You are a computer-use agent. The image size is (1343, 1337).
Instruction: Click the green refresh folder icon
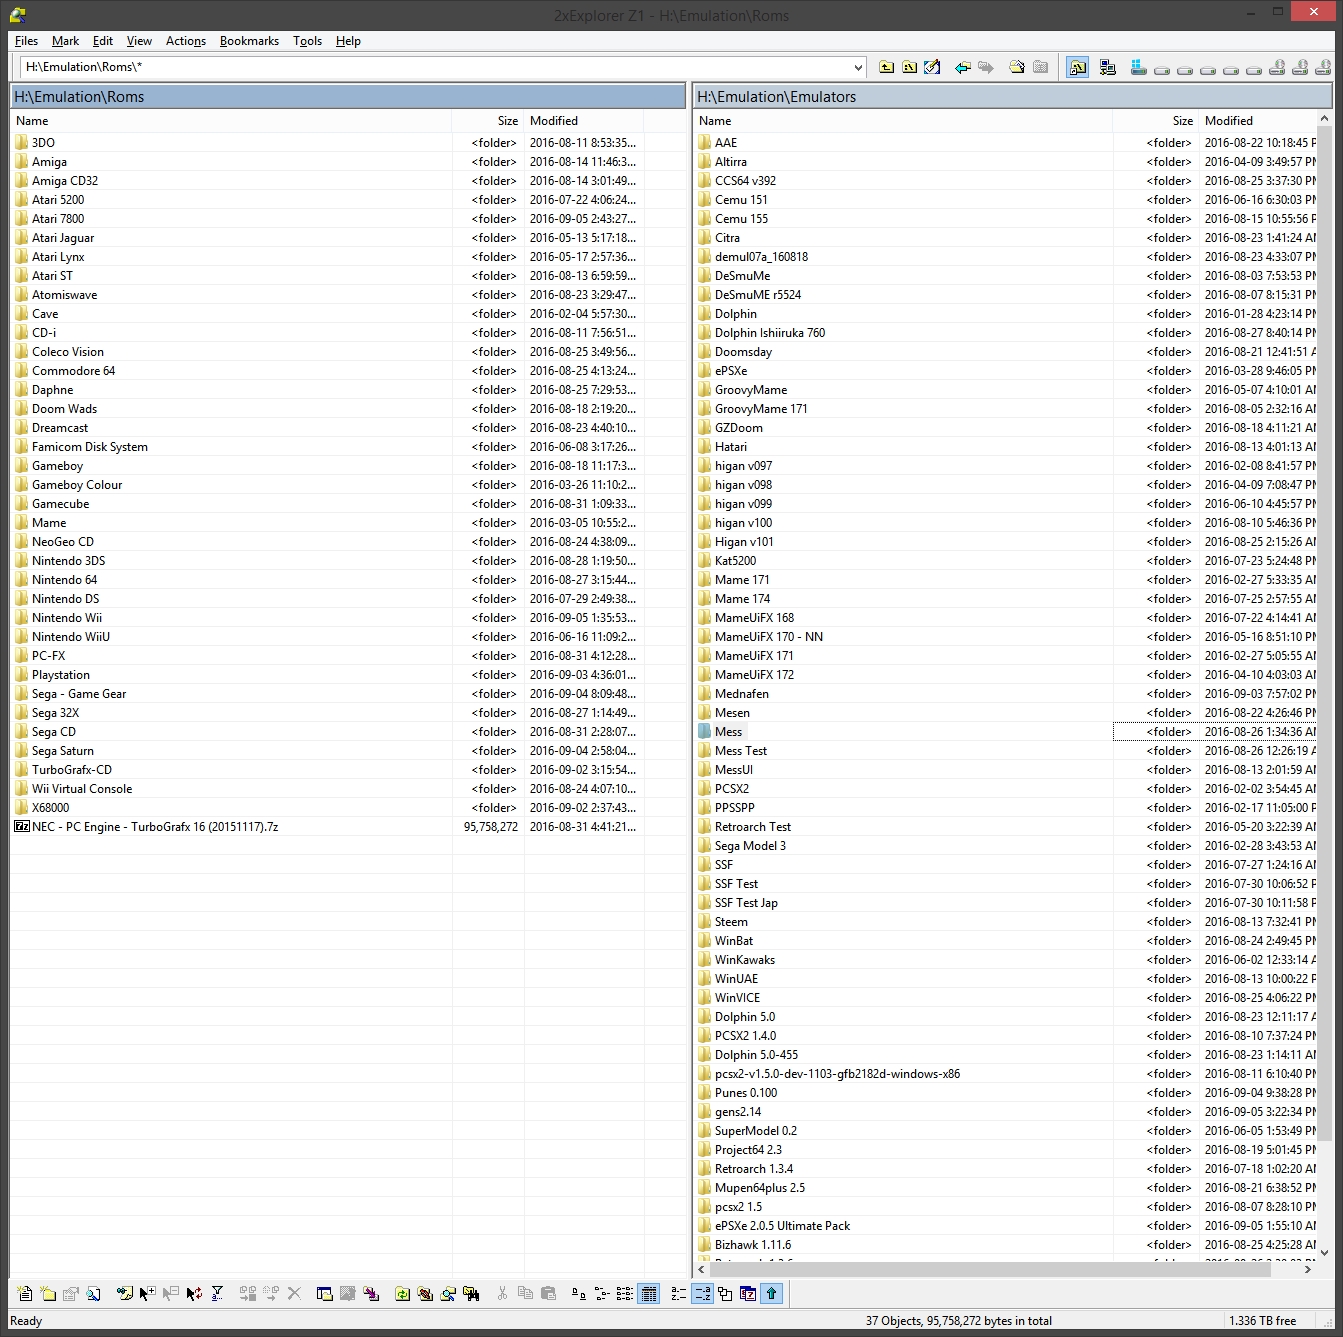(x=402, y=1293)
